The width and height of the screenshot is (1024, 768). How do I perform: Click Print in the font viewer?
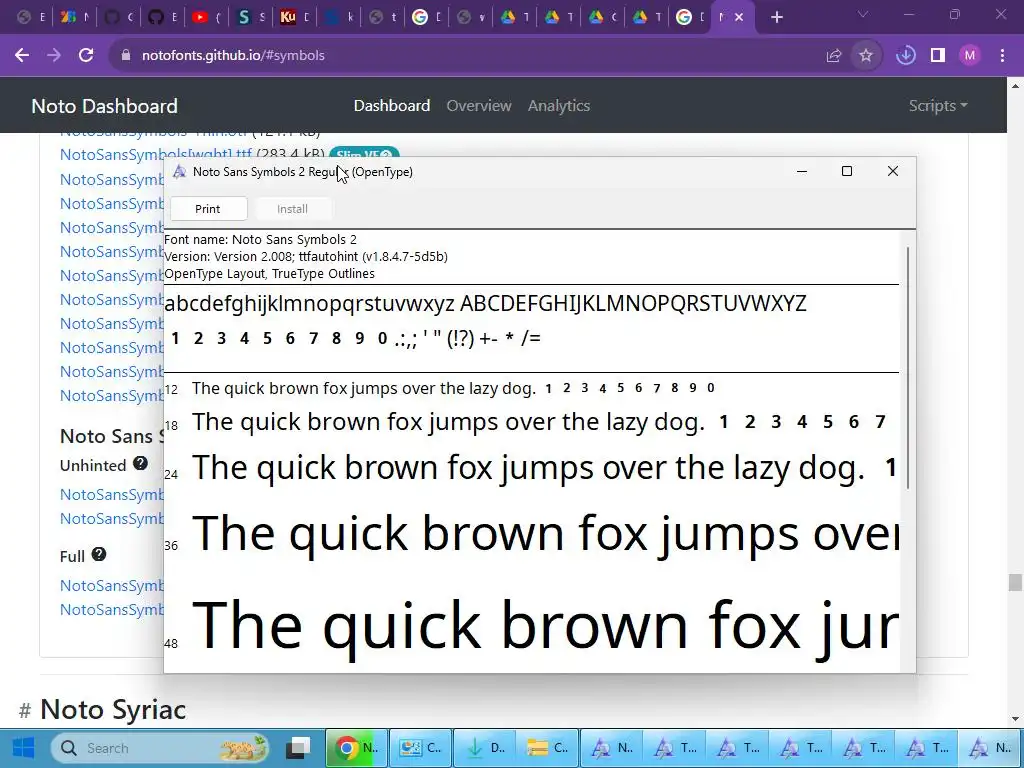[208, 209]
